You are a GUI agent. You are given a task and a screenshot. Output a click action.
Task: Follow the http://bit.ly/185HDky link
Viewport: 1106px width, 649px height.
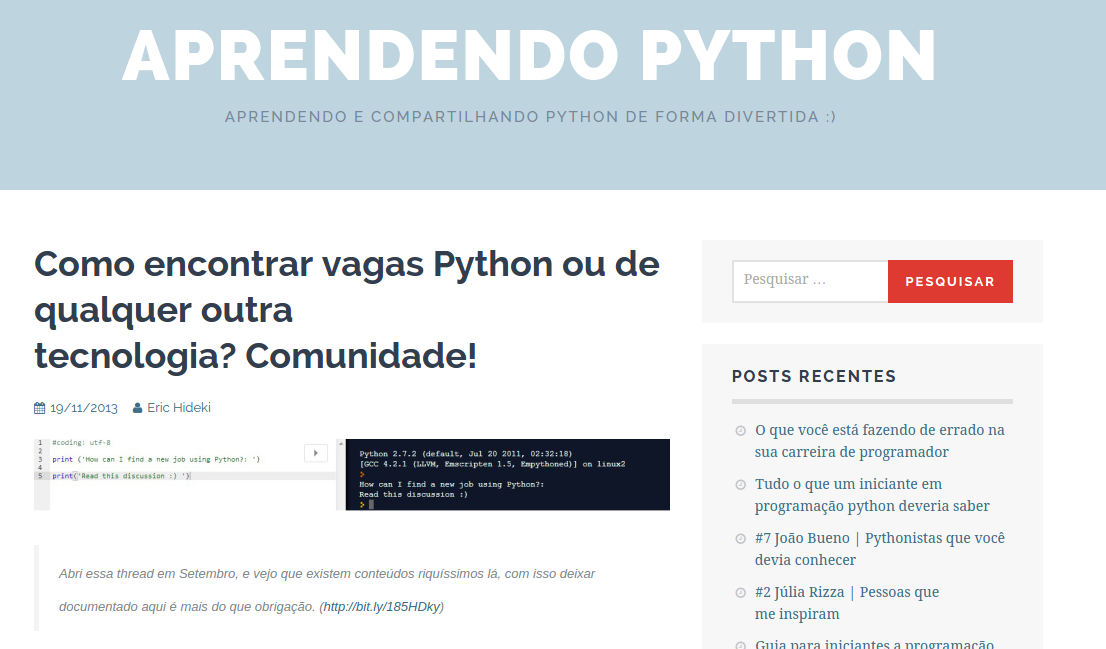click(x=382, y=607)
